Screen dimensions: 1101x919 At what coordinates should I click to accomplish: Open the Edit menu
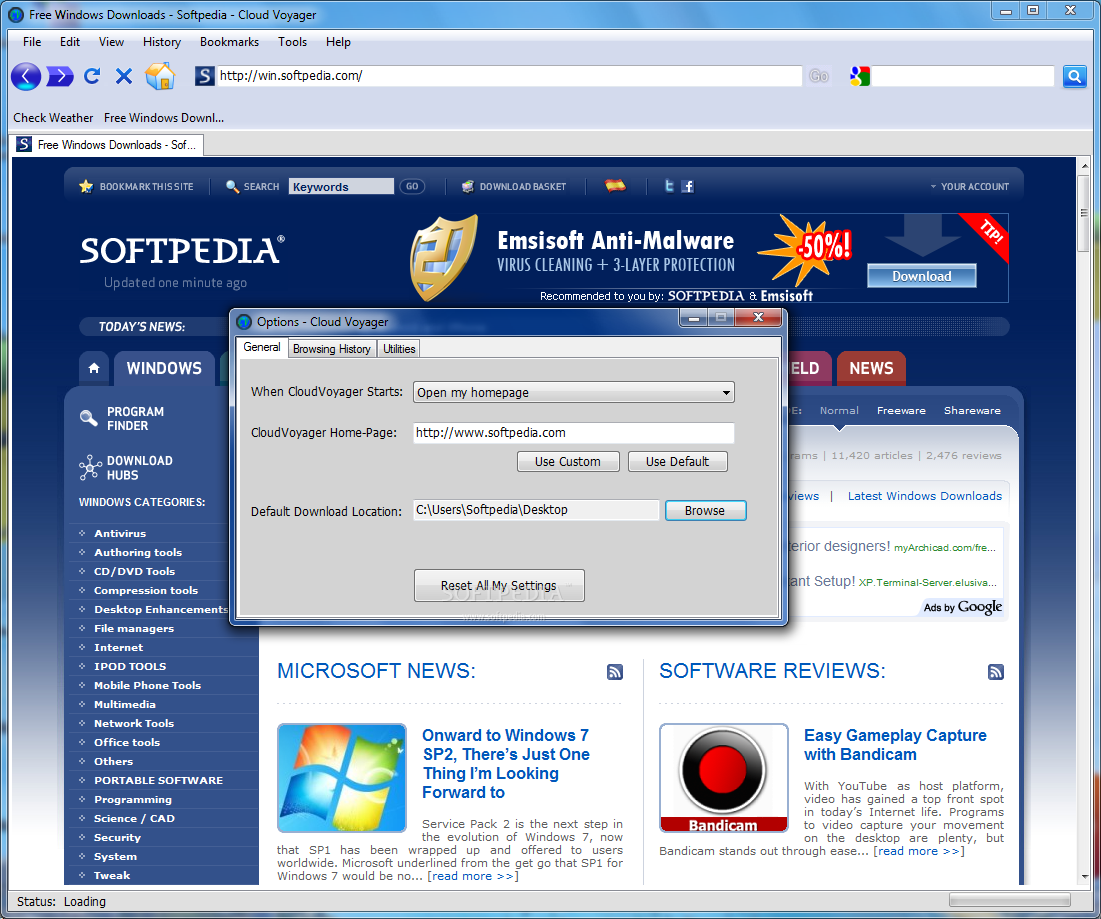(x=70, y=42)
